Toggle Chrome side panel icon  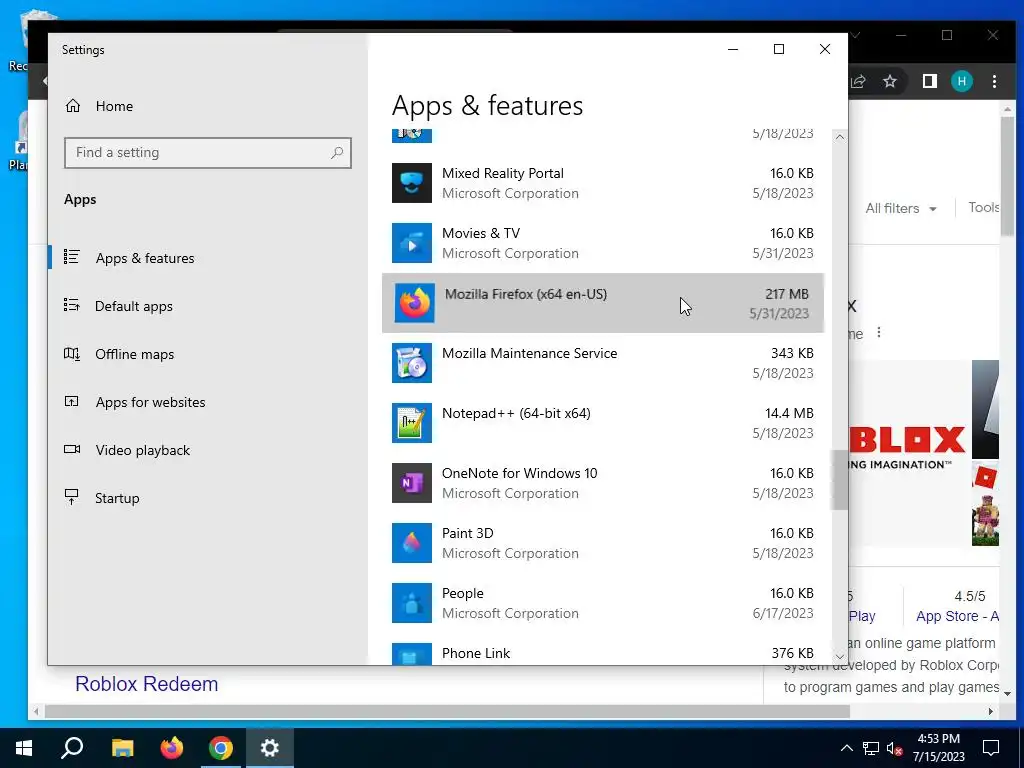(x=929, y=81)
